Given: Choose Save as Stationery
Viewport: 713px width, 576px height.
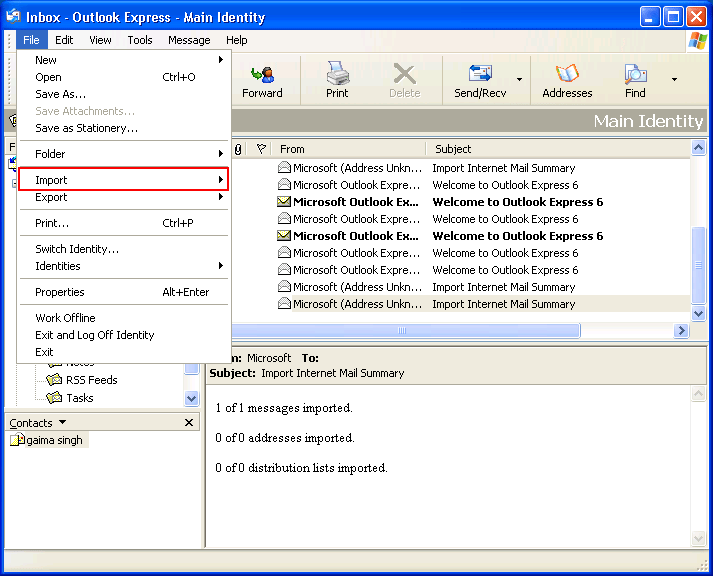Looking at the screenshot, I should coord(123,128).
